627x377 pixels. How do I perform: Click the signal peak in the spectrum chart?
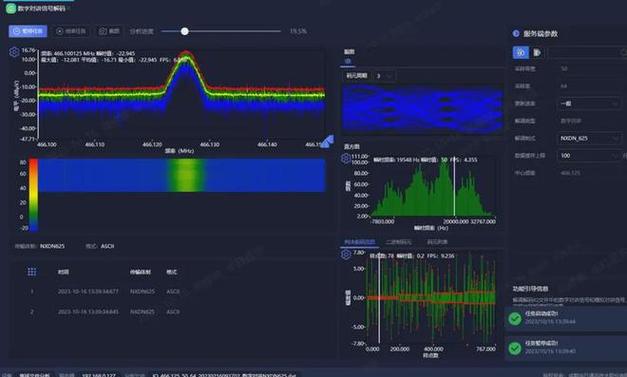click(x=185, y=56)
